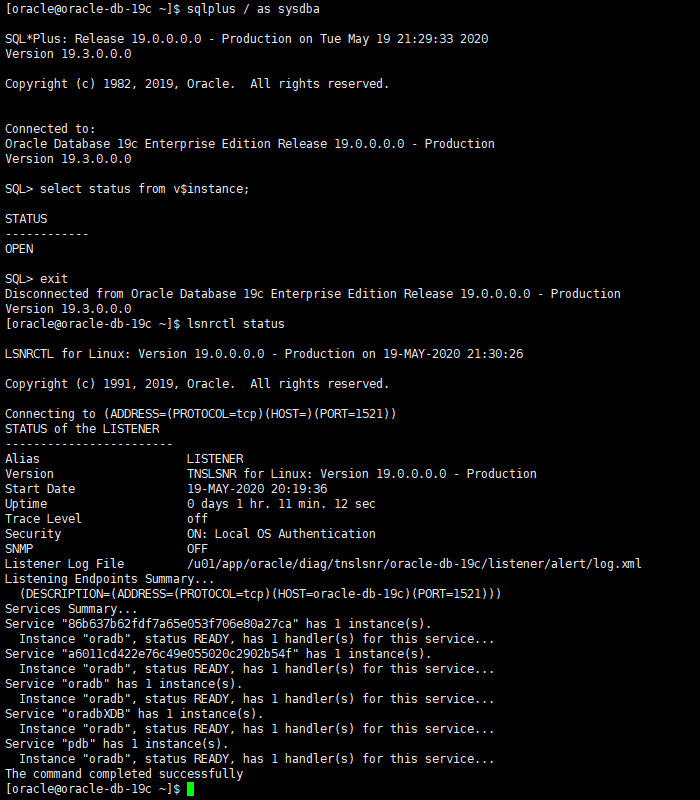Click the Security 'ON: Local OS Authentication' text
This screenshot has width=700, height=800.
(281, 534)
